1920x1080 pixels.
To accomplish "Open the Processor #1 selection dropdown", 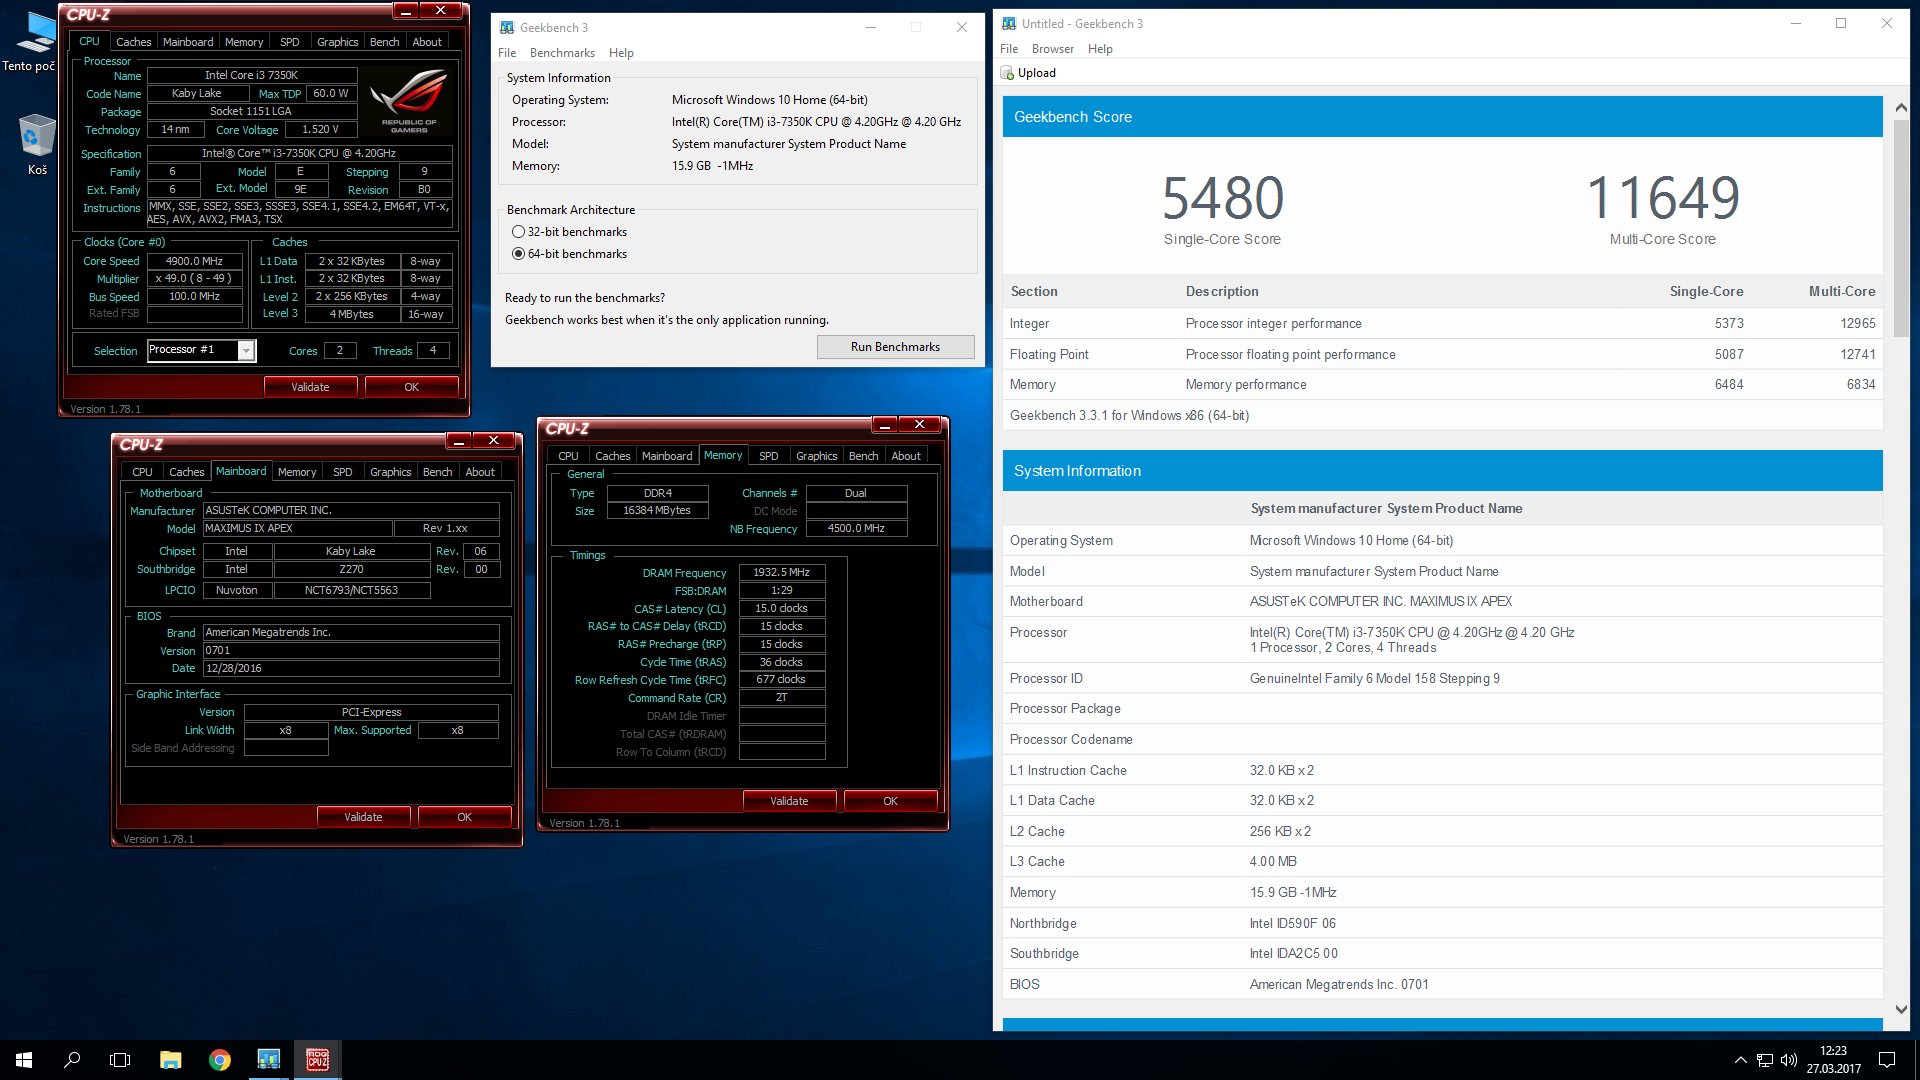I will coord(246,350).
